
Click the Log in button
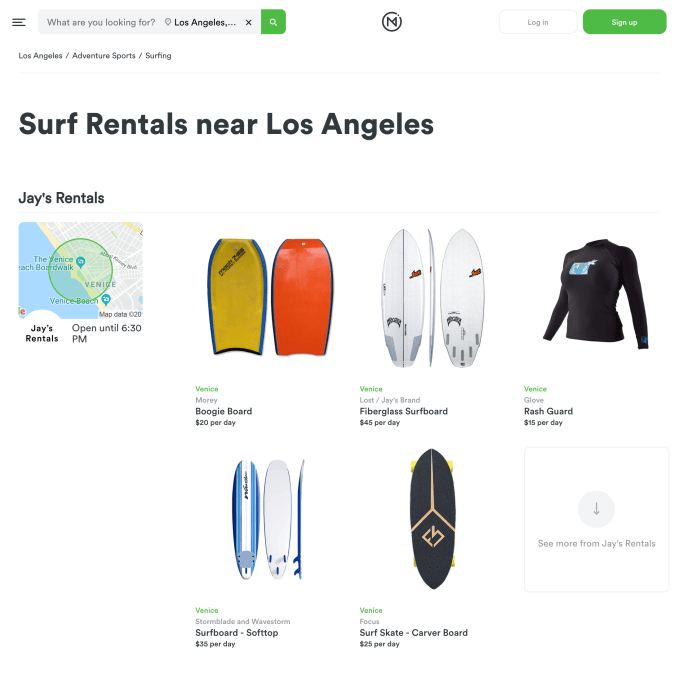(538, 22)
